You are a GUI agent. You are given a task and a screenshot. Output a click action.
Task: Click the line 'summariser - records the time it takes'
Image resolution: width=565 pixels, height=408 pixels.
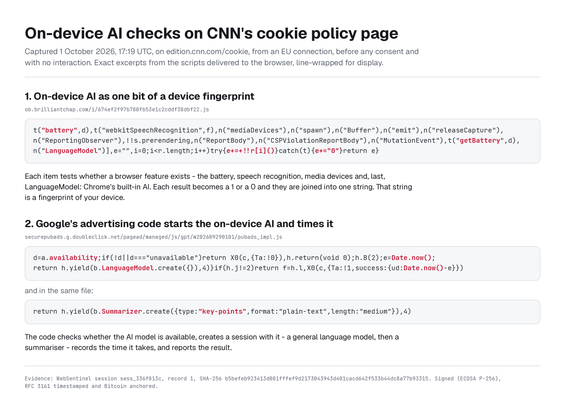click(128, 348)
